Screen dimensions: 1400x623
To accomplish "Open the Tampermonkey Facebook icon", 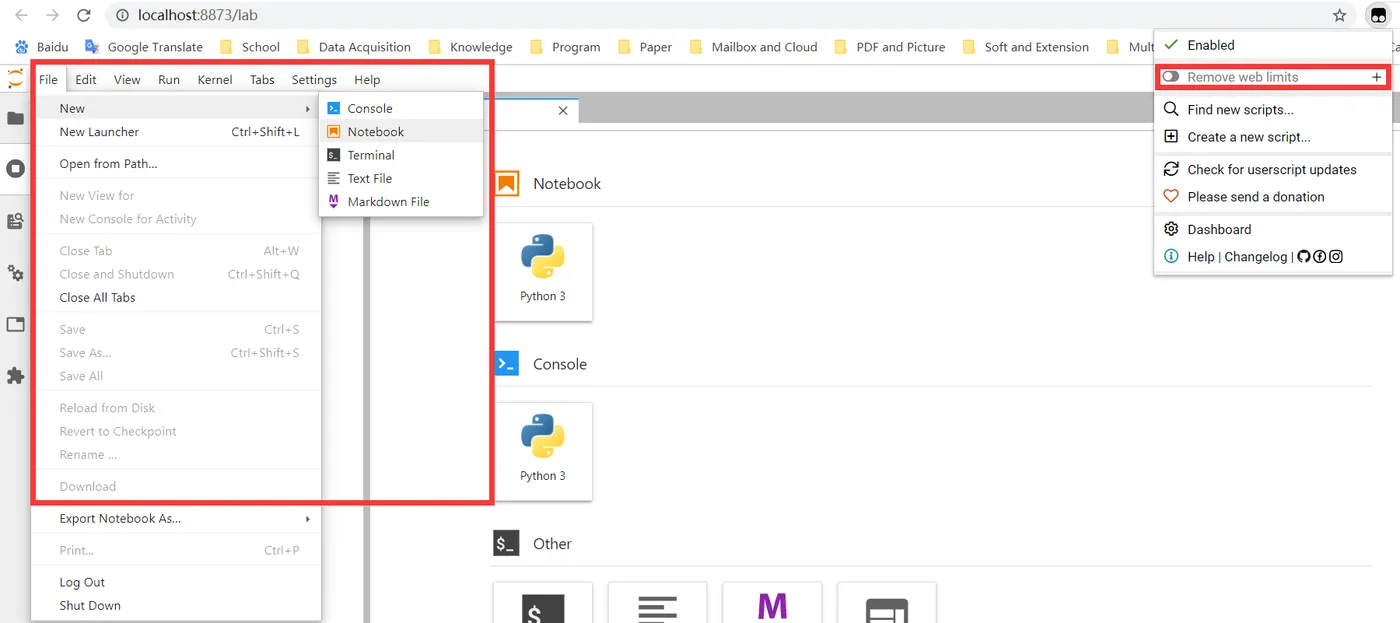I will pyautogui.click(x=1320, y=257).
